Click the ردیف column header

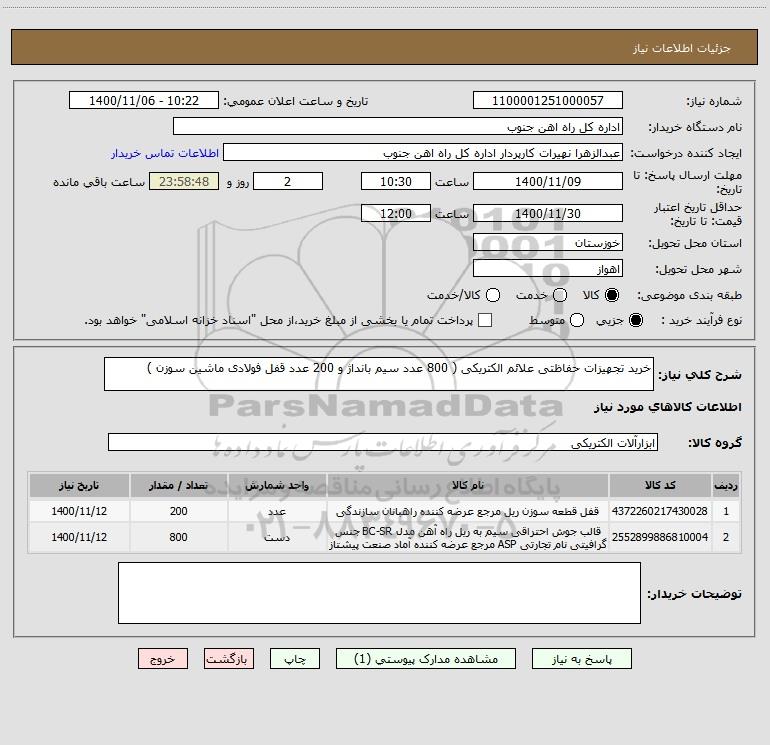click(726, 485)
